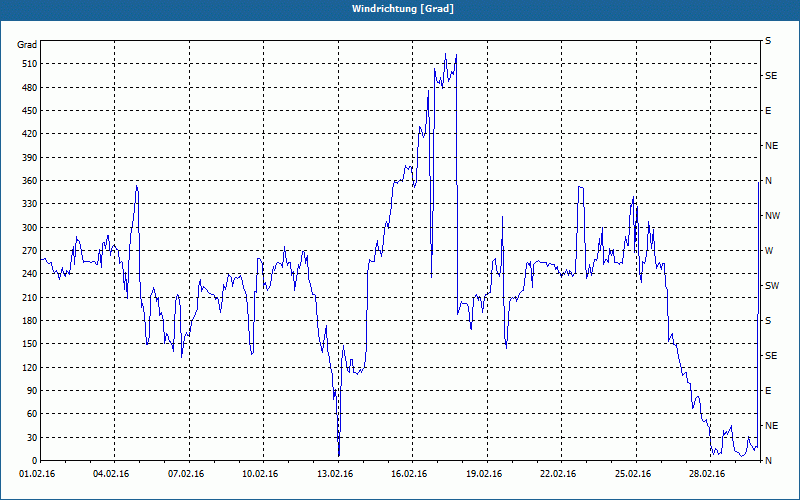Click the W compass label
This screenshot has width=800, height=500.
click(769, 251)
